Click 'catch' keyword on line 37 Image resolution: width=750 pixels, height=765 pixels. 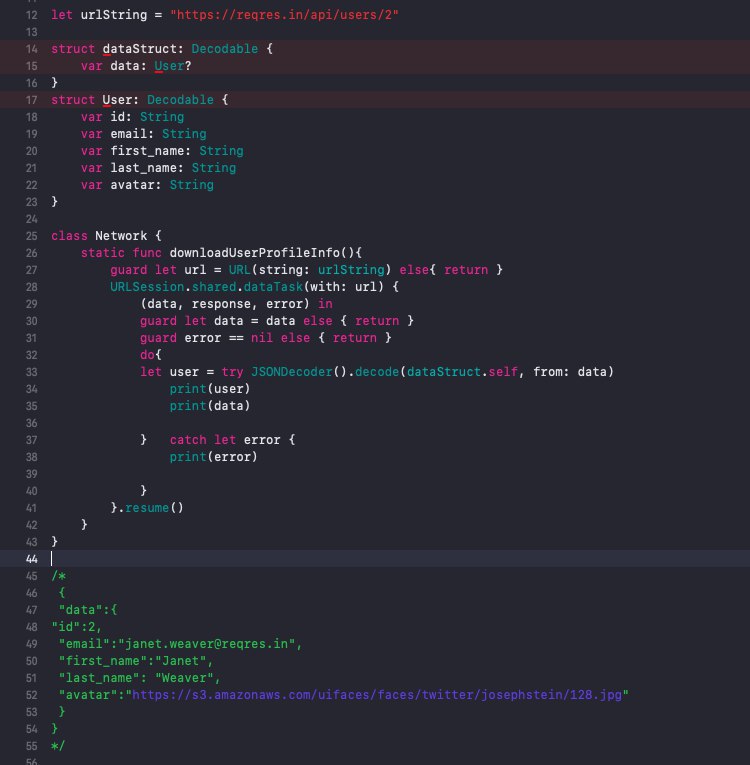(188, 440)
